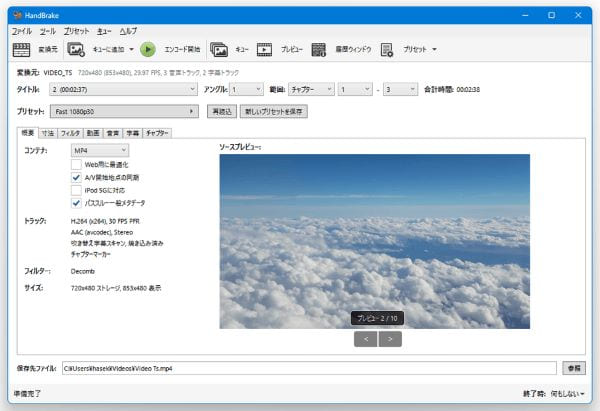
Task: Click the 再読込 button
Action: [222, 112]
